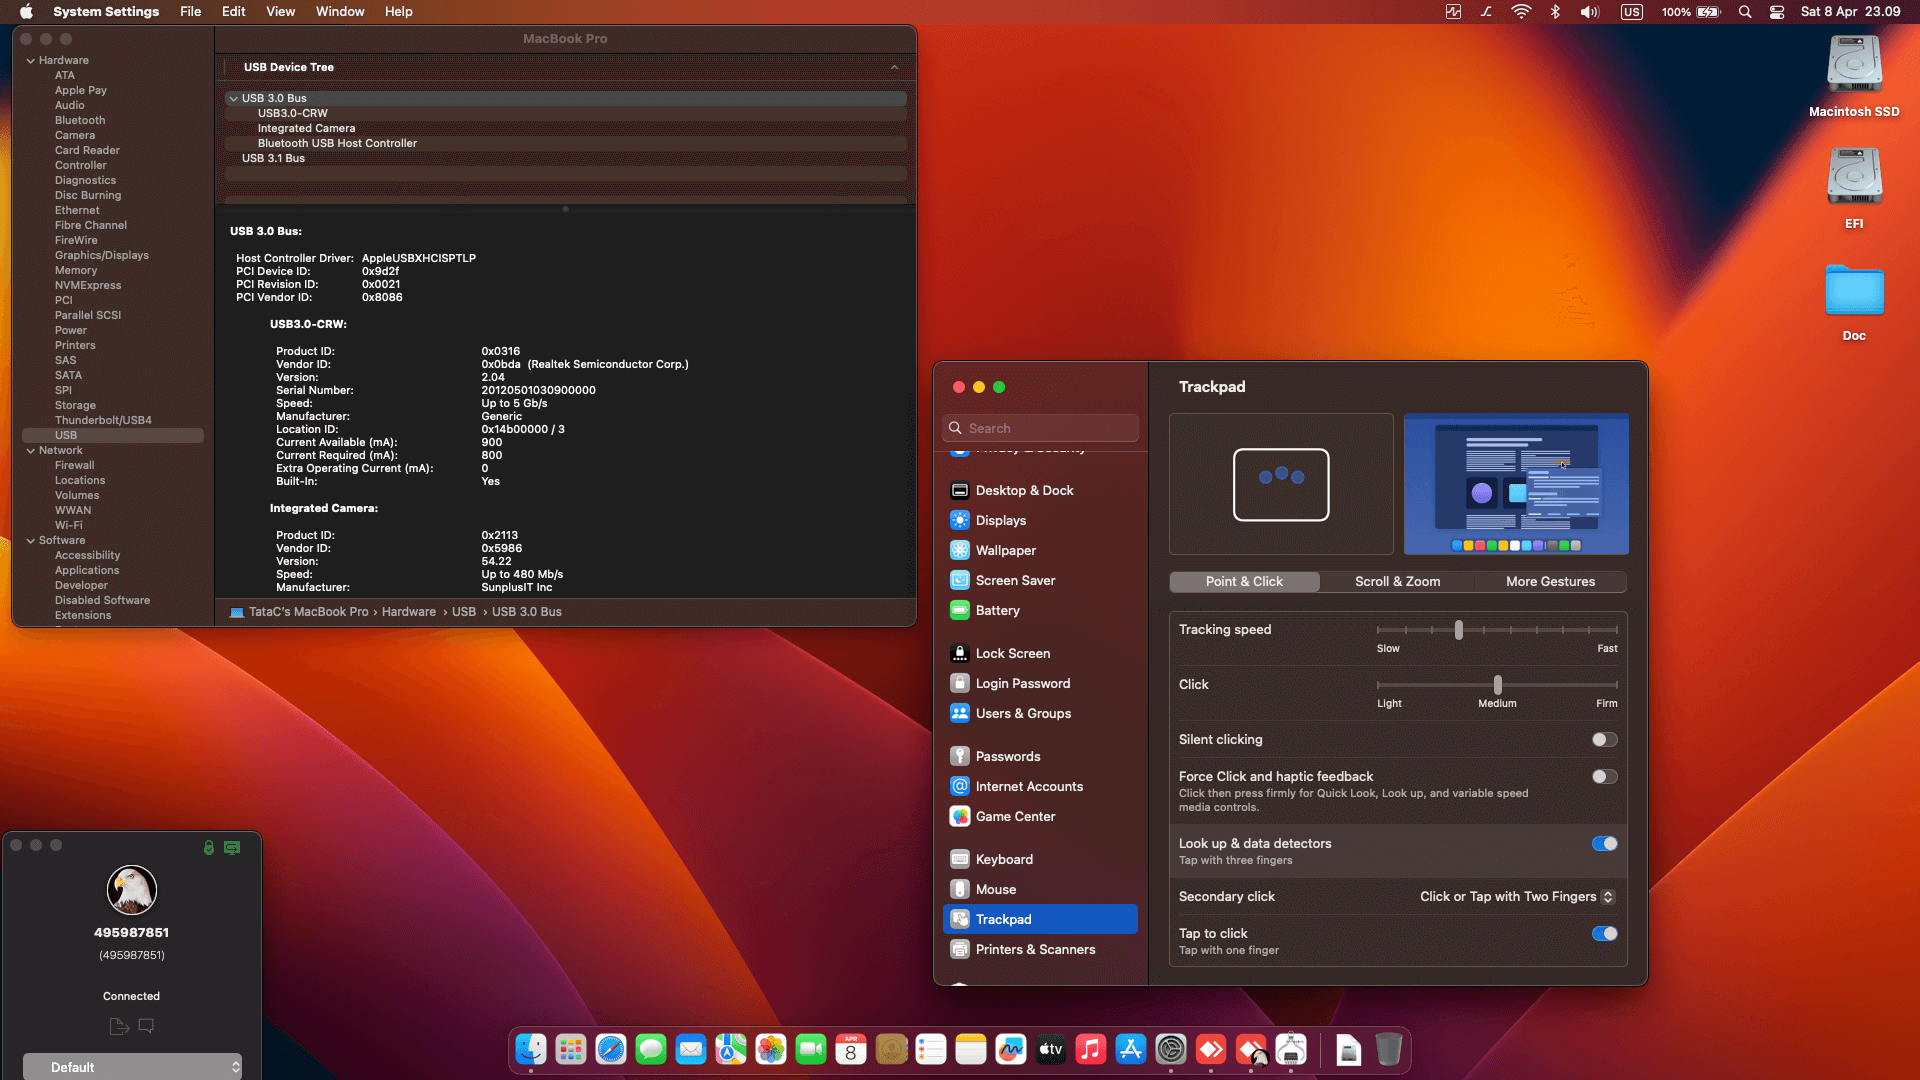Click the green lock security icon in AnyDesk window
Image resolution: width=1920 pixels, height=1080 pixels.
209,847
